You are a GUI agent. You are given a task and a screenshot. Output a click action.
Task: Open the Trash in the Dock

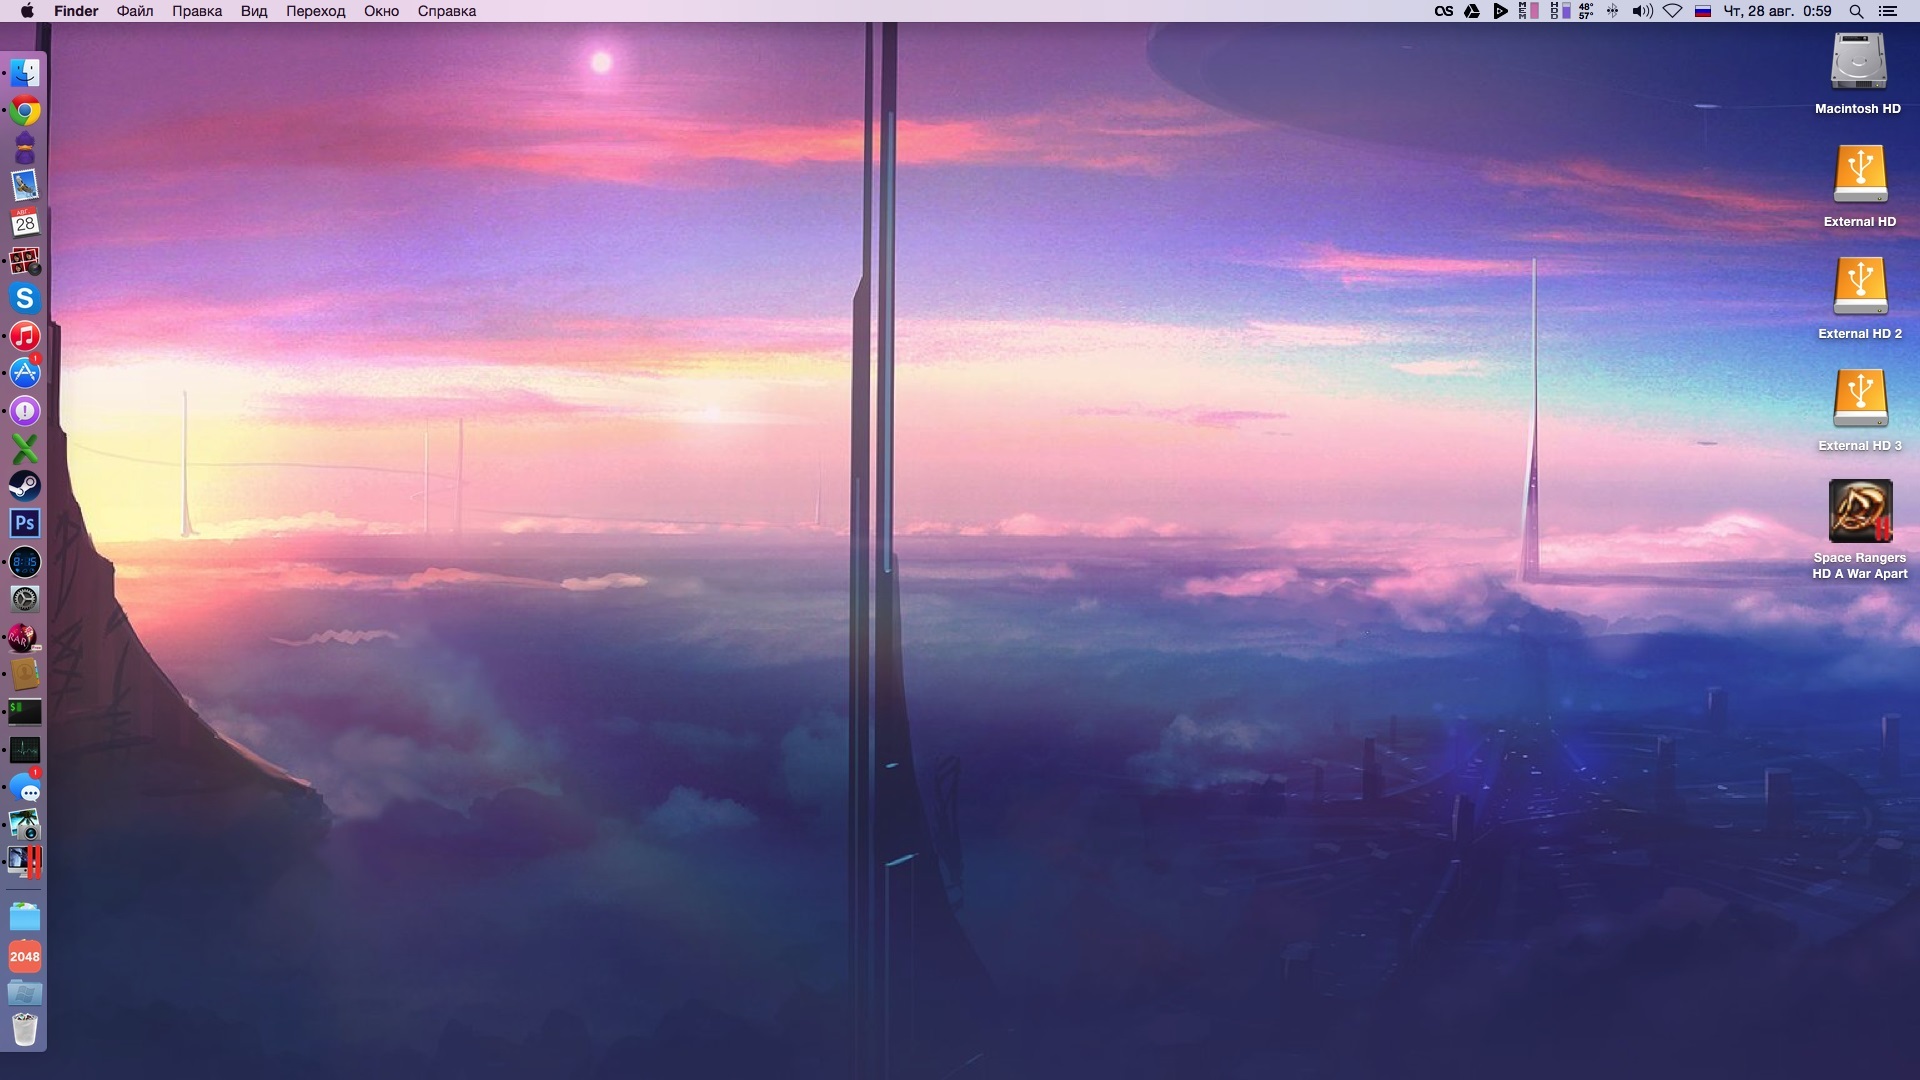click(25, 1029)
